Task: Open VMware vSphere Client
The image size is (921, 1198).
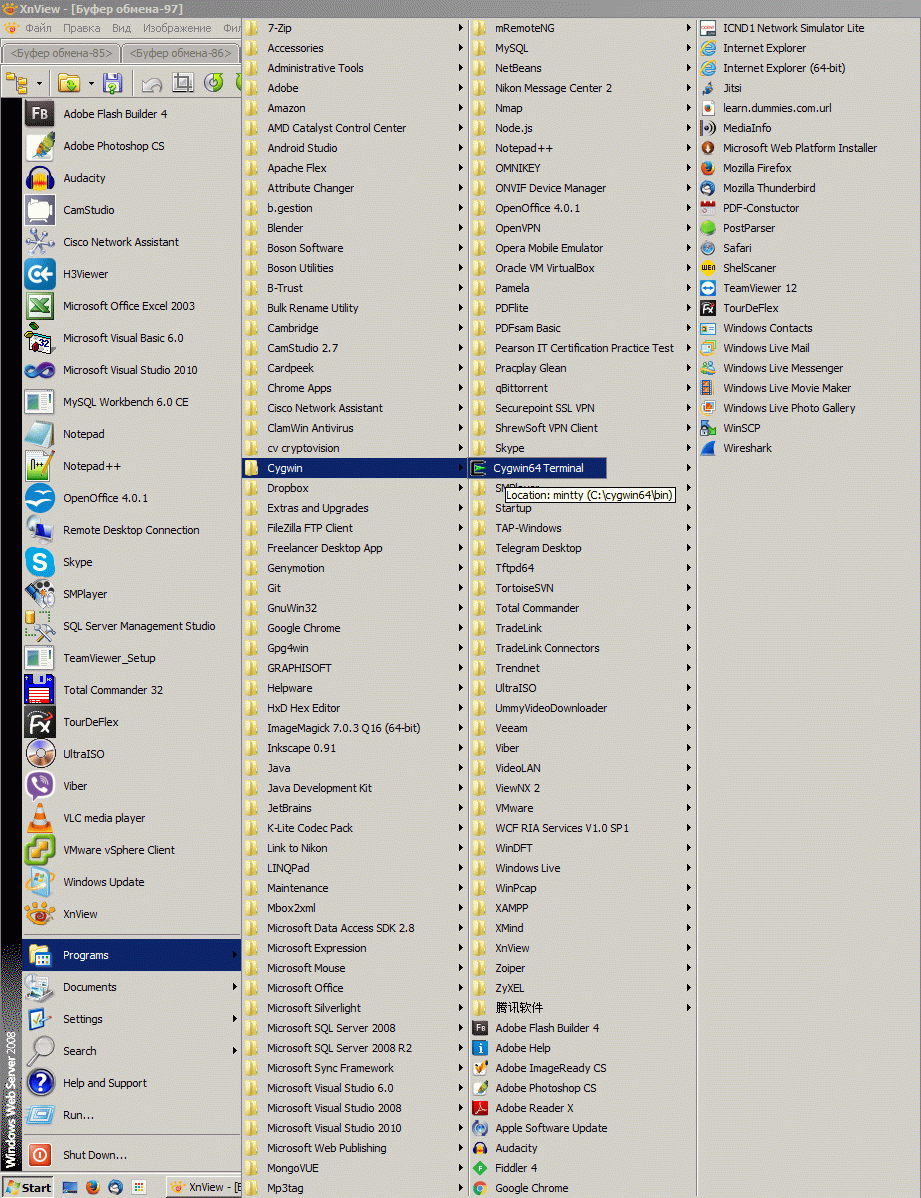Action: (x=131, y=850)
